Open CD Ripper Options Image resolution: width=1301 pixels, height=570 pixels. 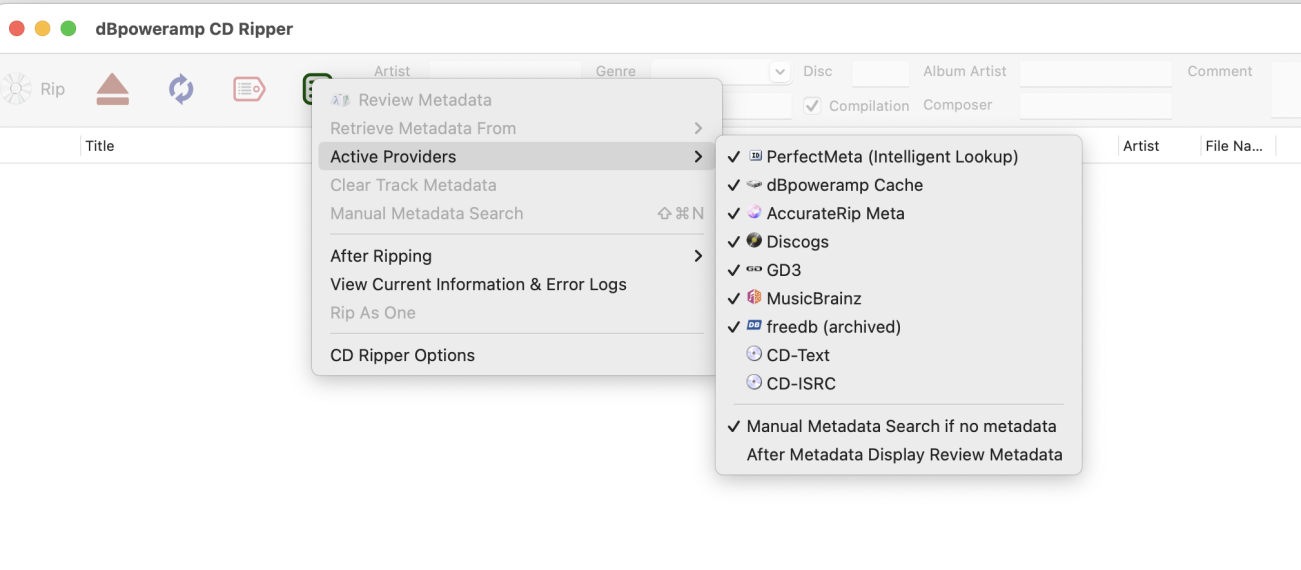pos(402,356)
